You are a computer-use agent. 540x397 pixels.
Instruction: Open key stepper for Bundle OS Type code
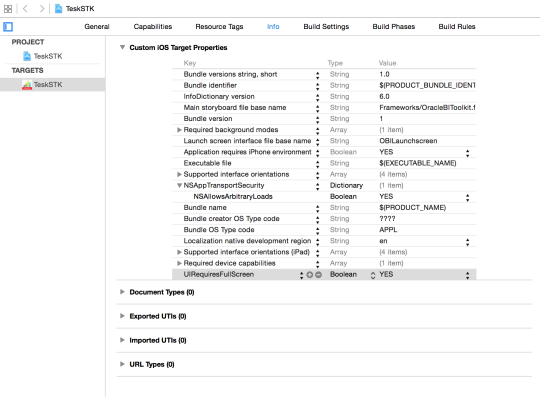tap(318, 231)
